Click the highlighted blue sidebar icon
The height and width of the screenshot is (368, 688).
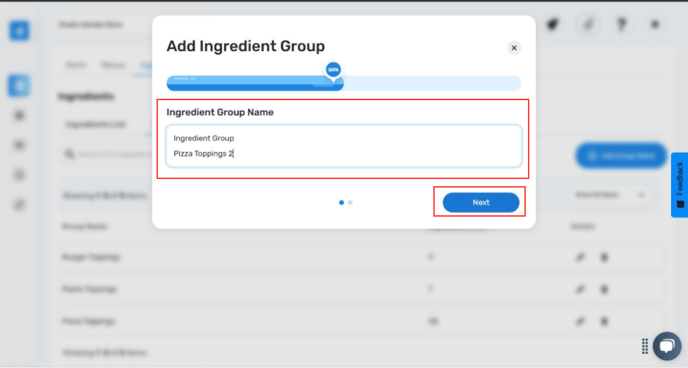coord(19,86)
